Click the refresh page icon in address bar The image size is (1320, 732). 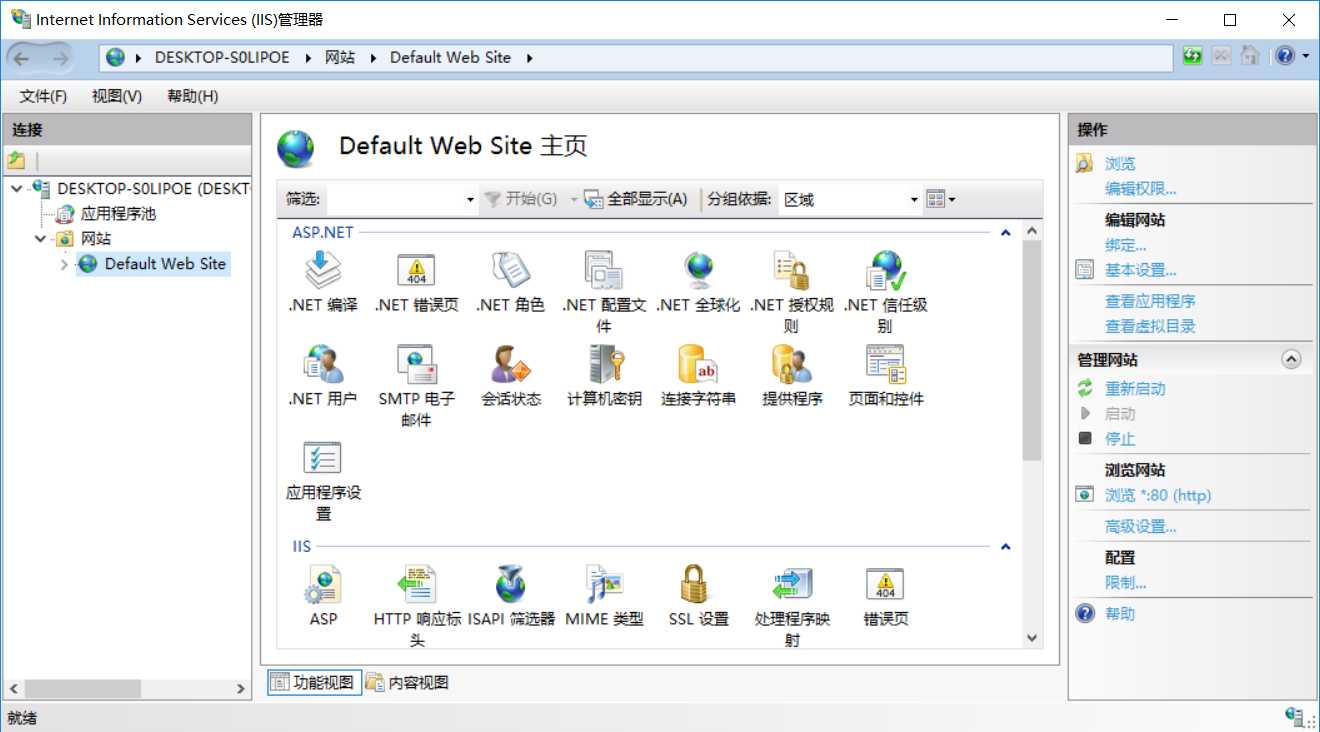coord(1192,57)
